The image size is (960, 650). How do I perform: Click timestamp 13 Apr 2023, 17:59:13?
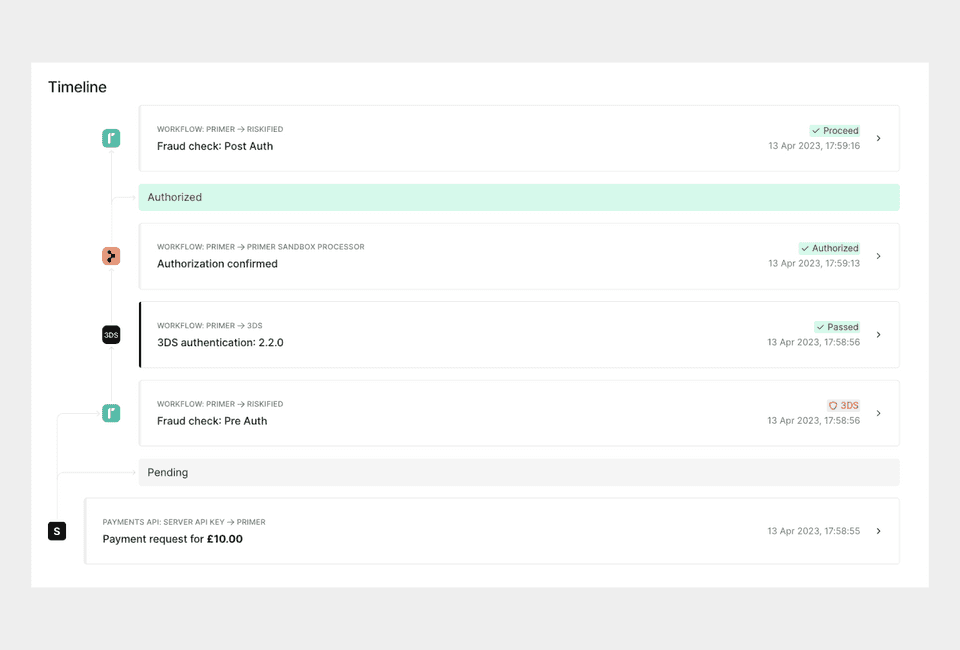click(x=814, y=263)
